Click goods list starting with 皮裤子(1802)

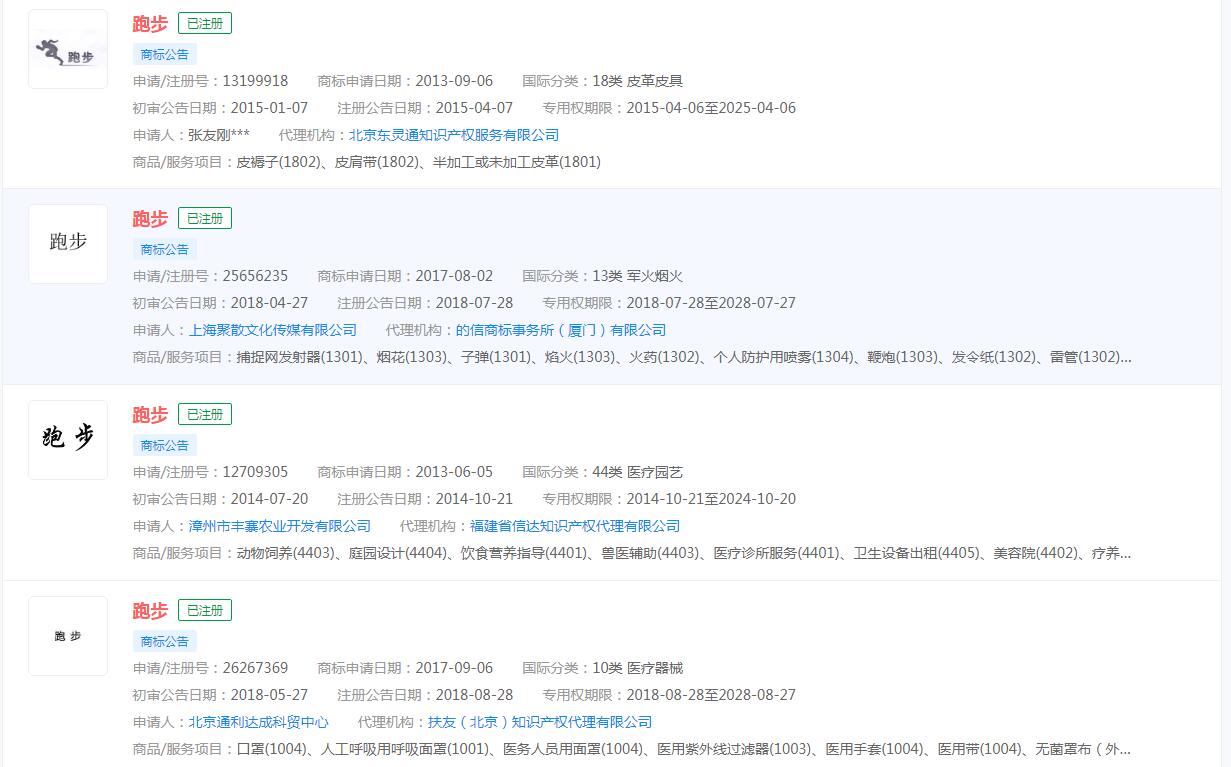coord(418,162)
